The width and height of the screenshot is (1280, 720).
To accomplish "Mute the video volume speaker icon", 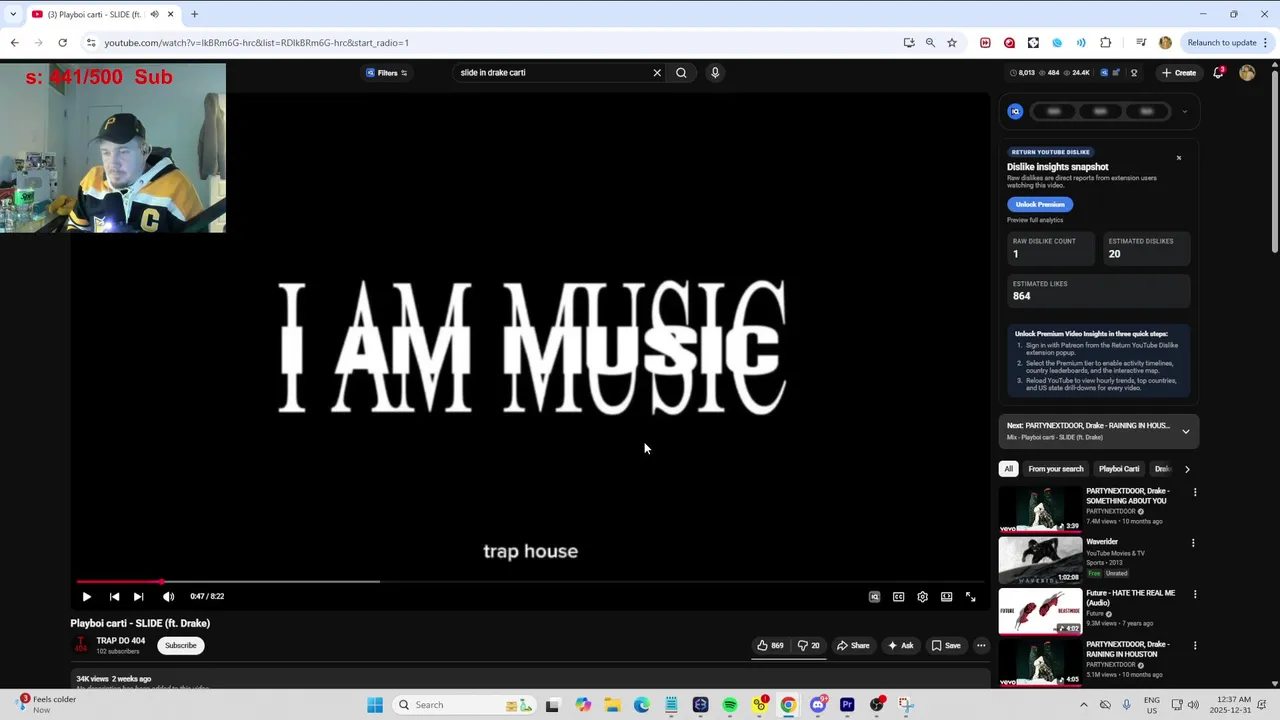I will click(168, 597).
